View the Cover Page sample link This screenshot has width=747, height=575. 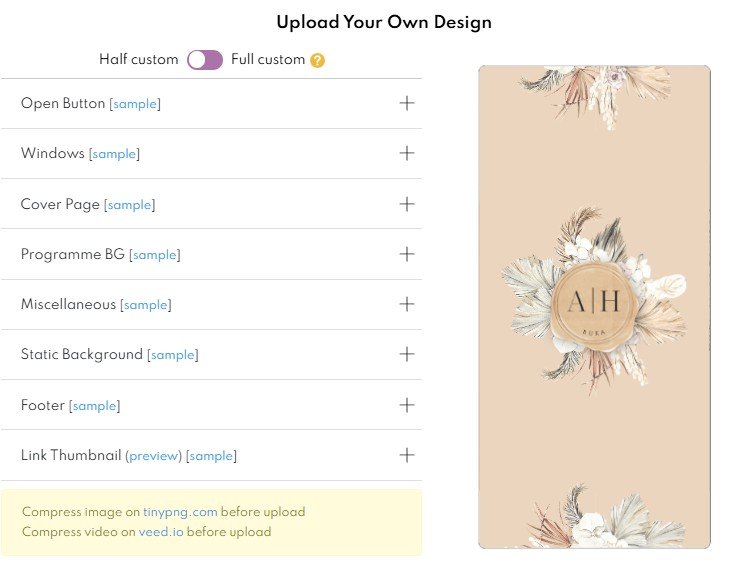point(130,205)
